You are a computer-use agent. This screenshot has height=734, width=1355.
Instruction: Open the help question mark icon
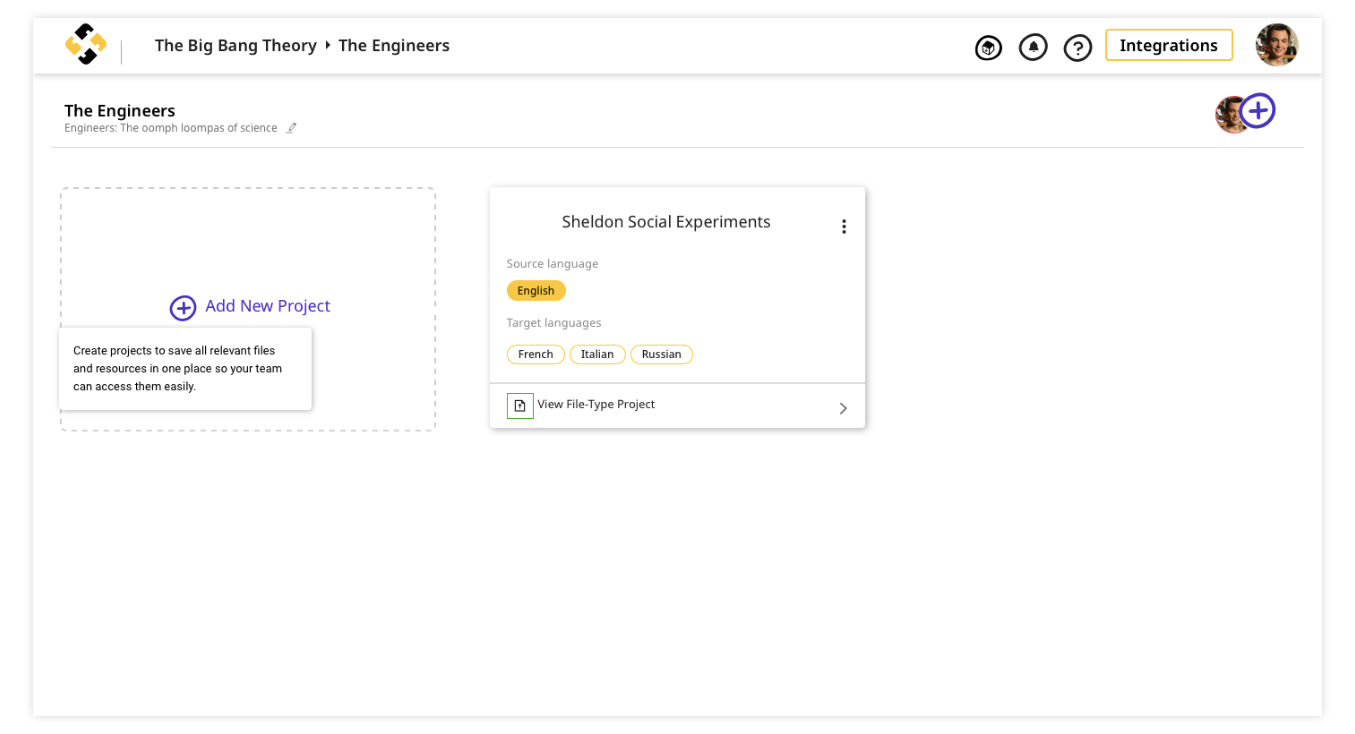(1077, 47)
